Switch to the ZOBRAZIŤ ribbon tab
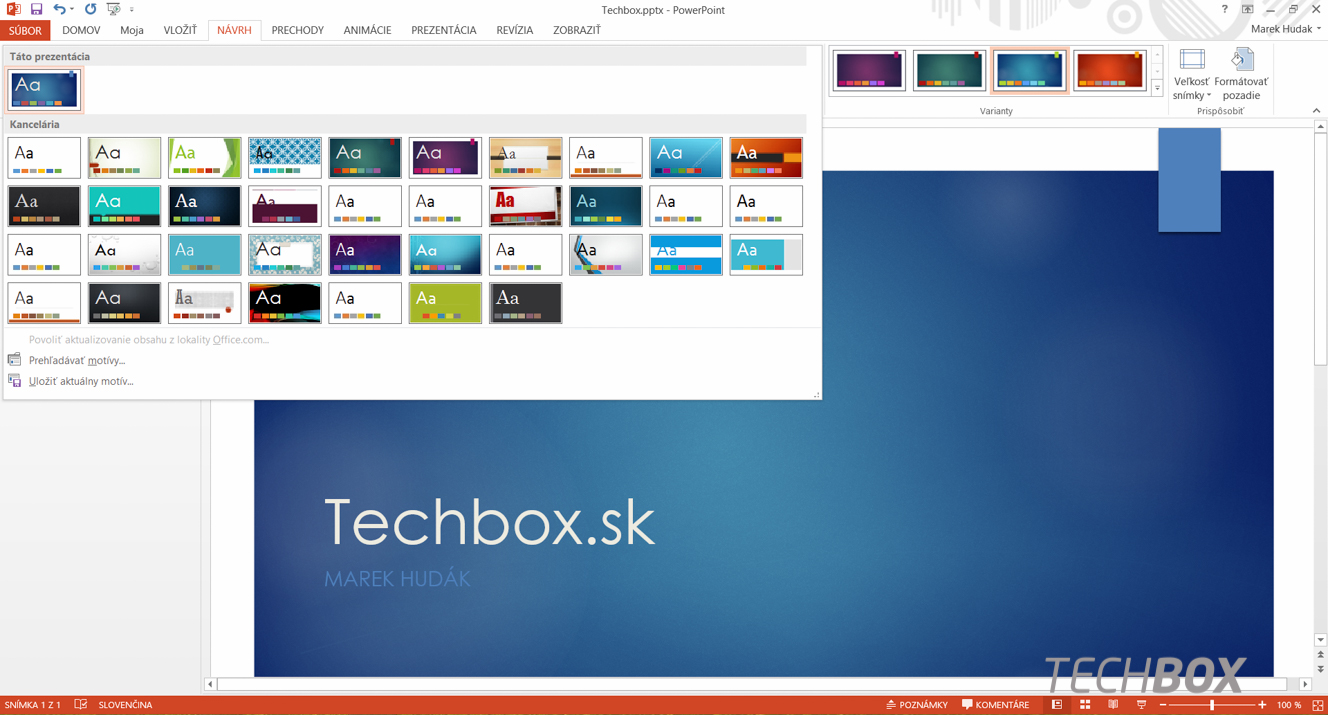 (576, 30)
